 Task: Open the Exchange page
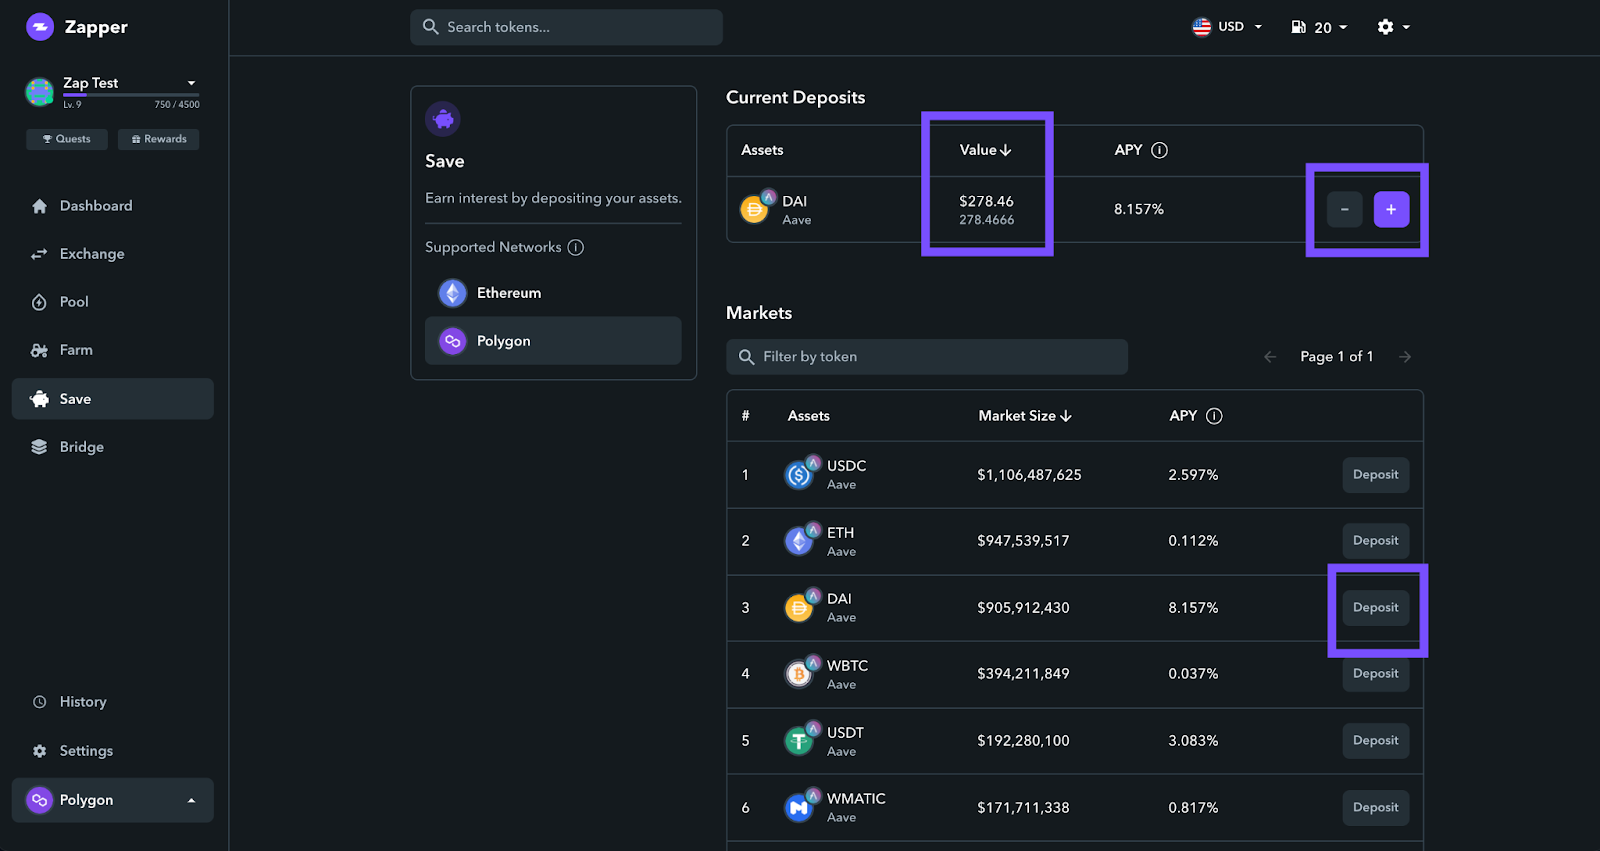tap(113, 254)
